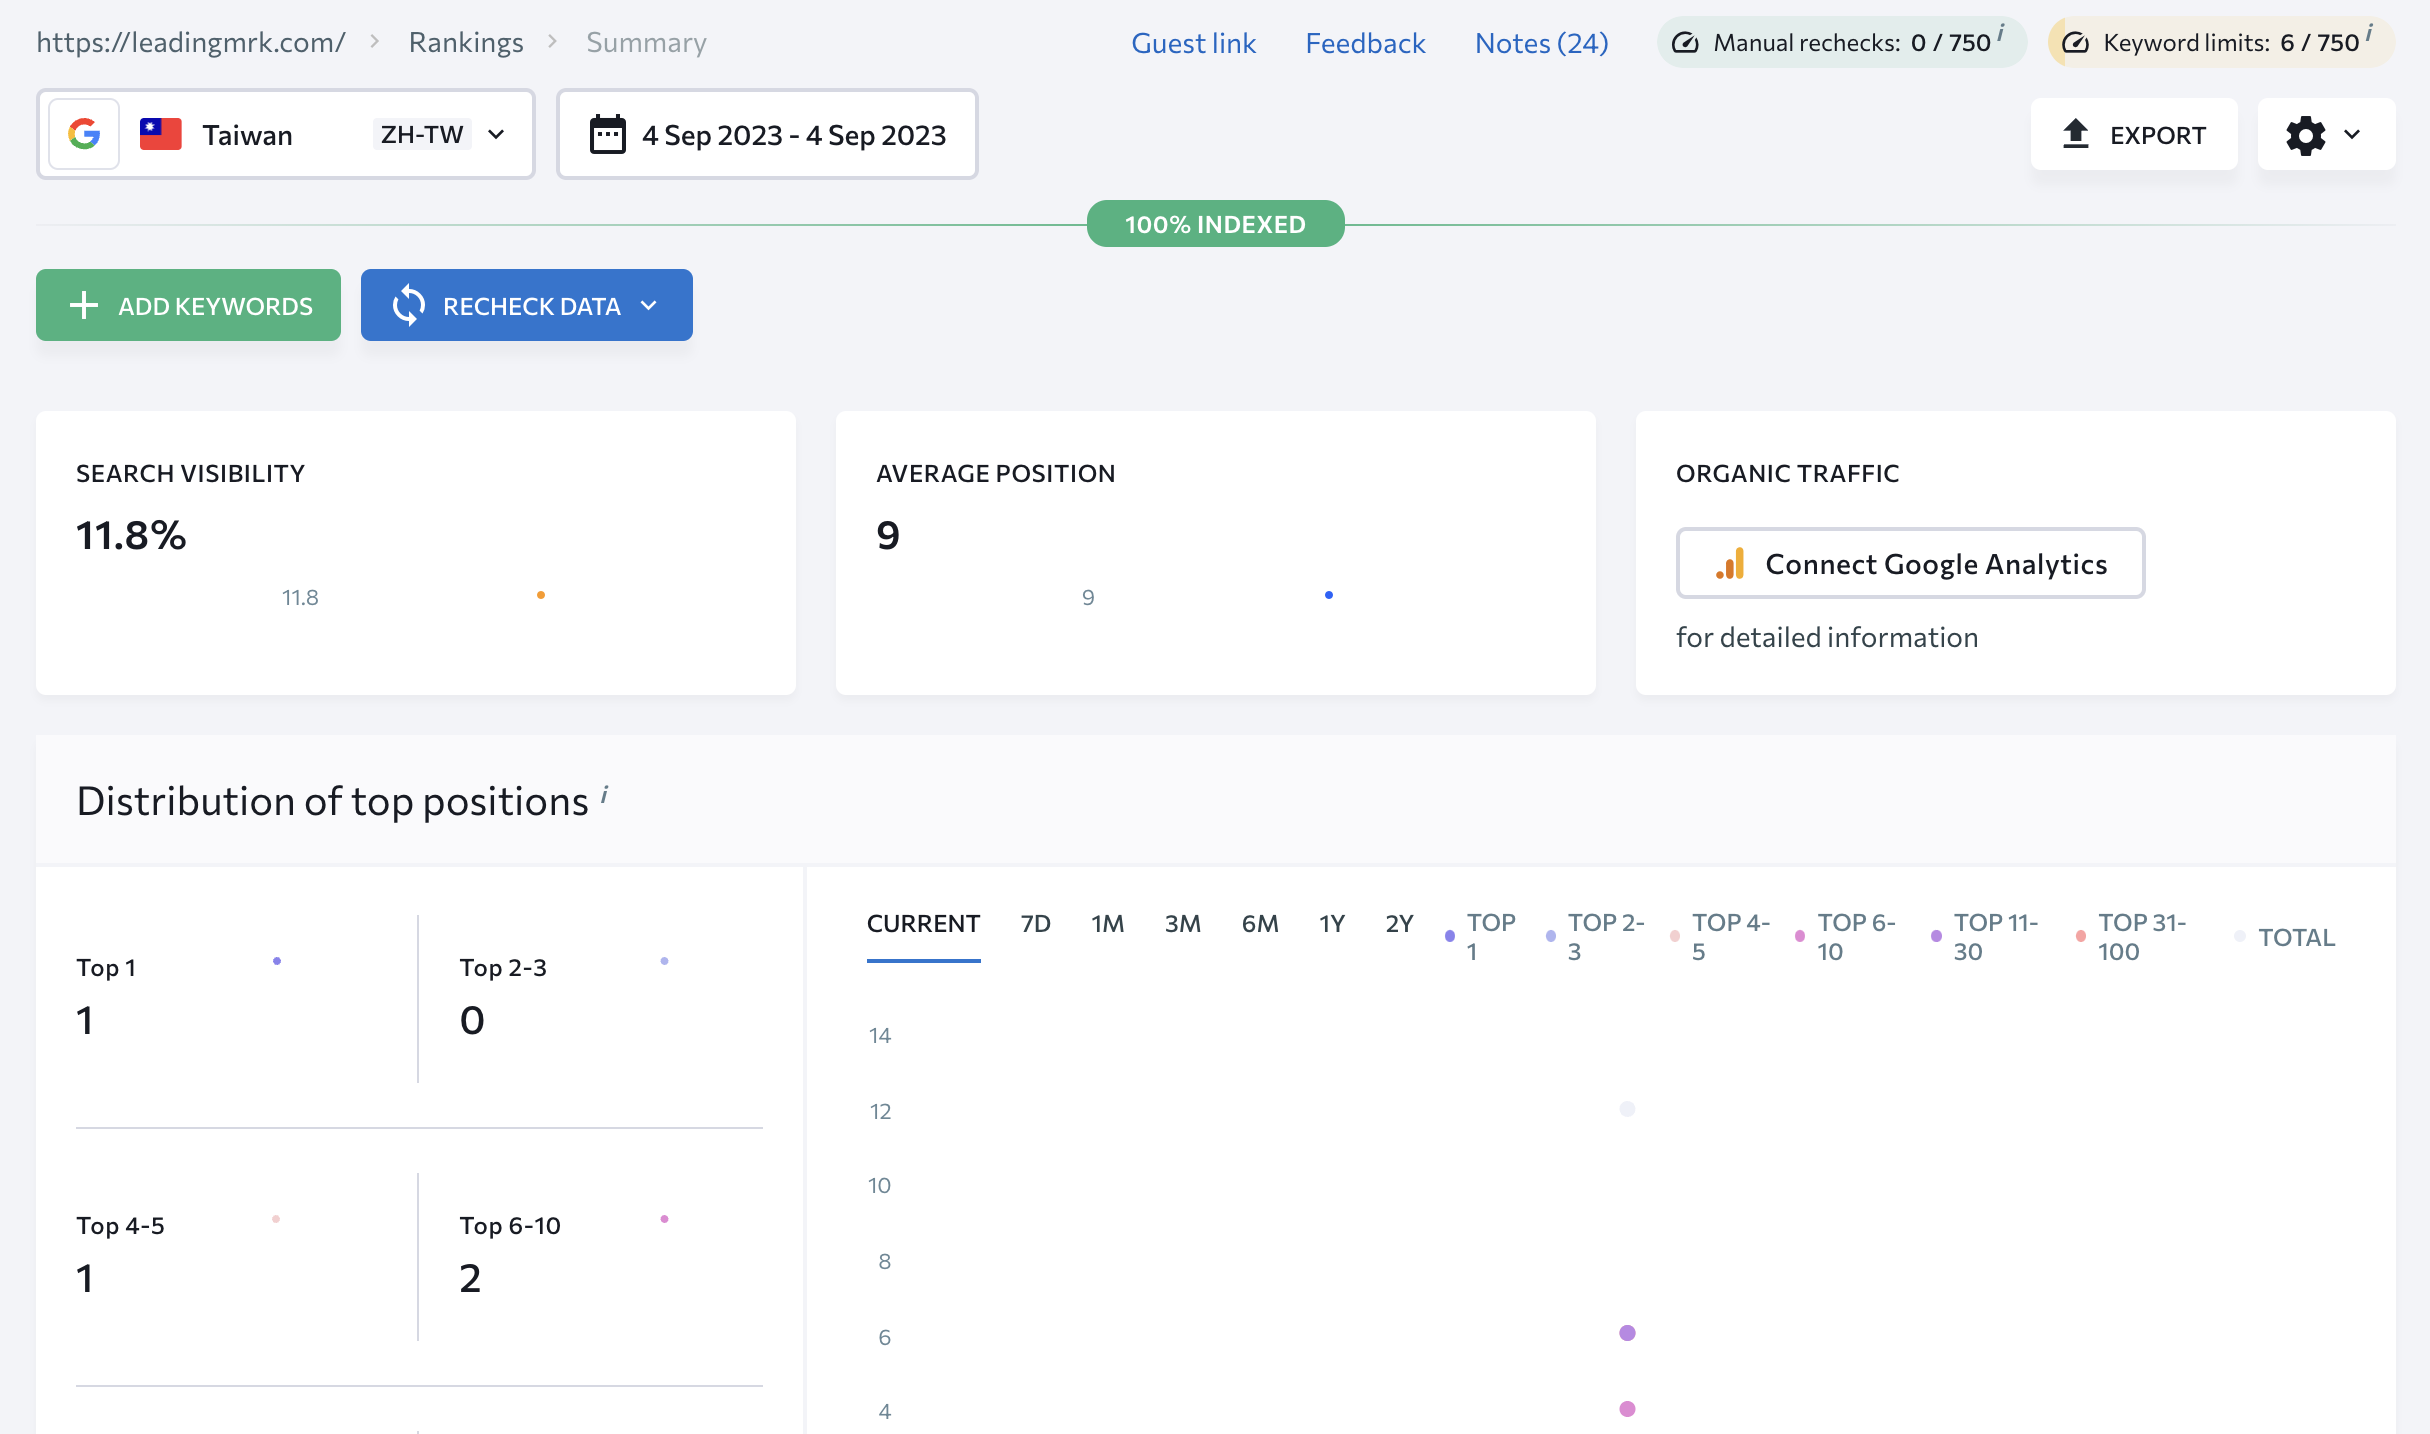Open the 4 Sep 2023 date range field
Viewport: 2430px width, 1434px height.
[x=767, y=134]
